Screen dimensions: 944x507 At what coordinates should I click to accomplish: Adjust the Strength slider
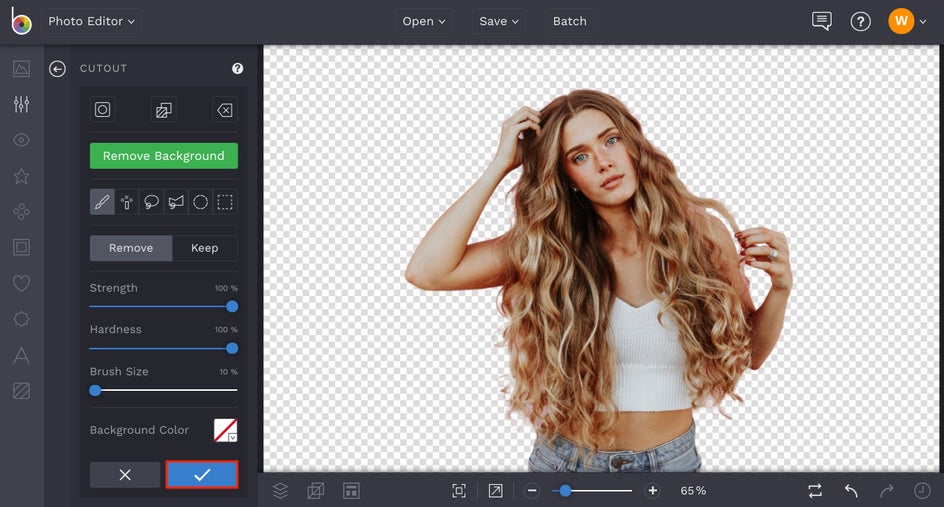tap(164, 306)
